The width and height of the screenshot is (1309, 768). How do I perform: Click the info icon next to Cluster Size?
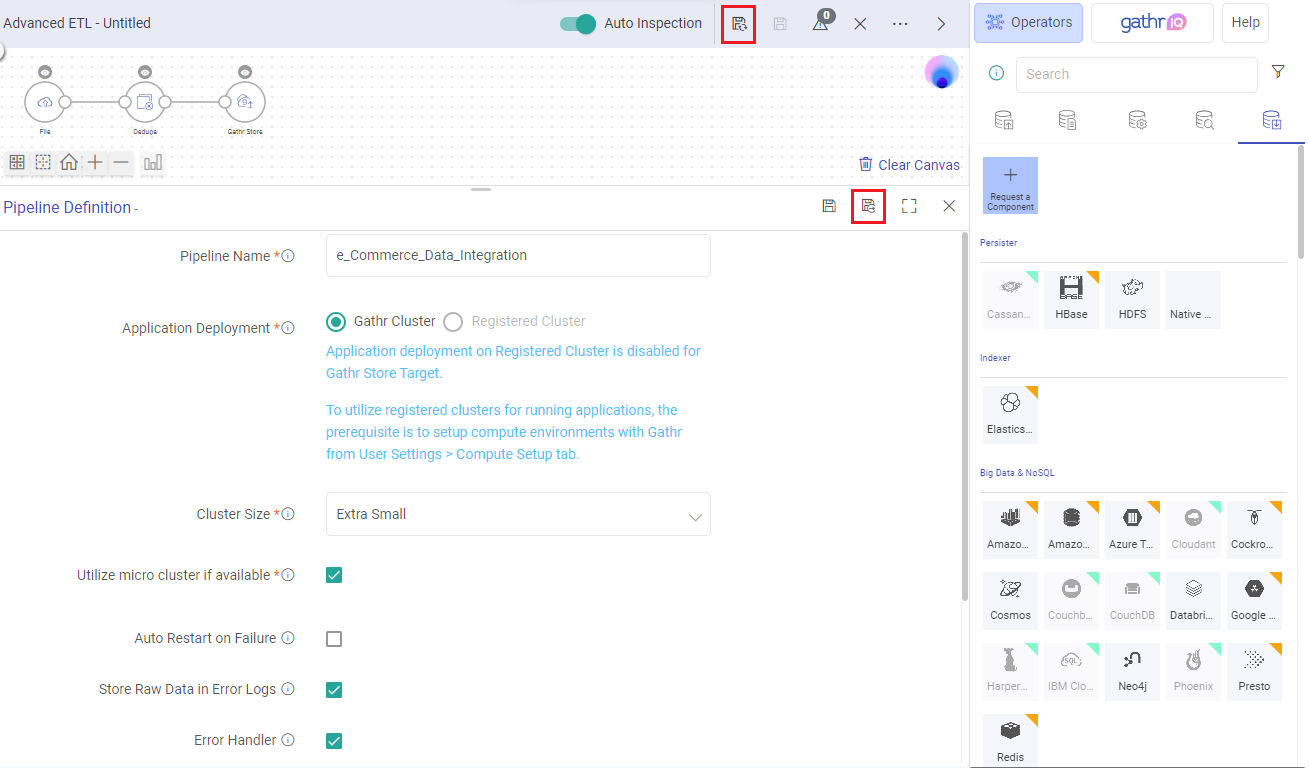288,514
